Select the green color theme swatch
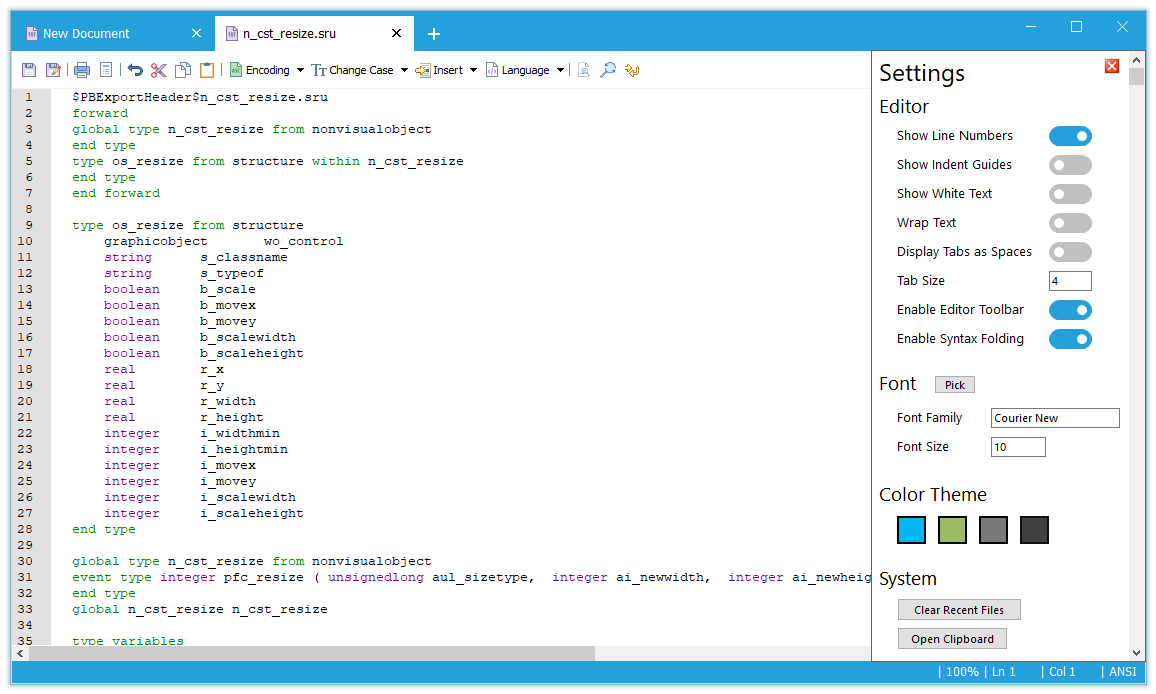Screen dimensions: 1156x694 click(952, 530)
